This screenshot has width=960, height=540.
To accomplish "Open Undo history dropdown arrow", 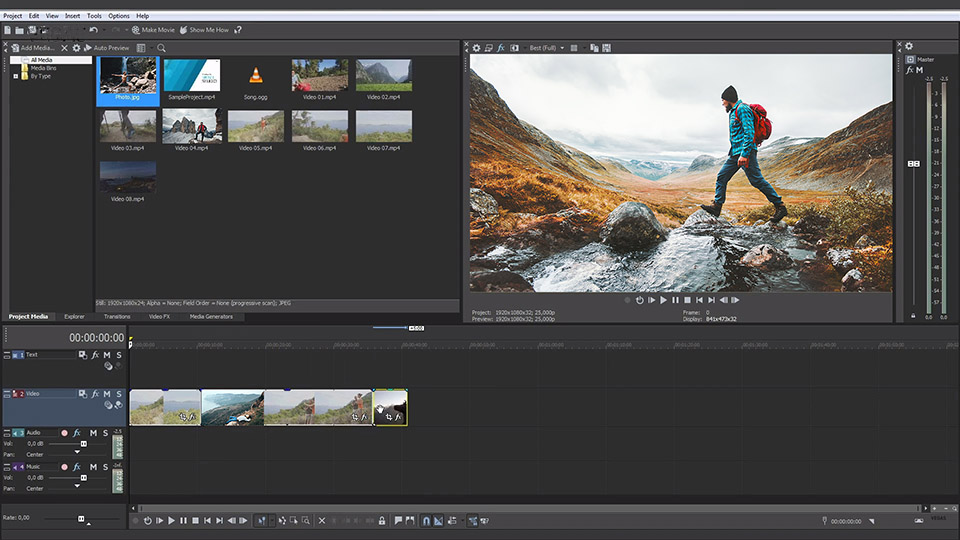I will coord(103,29).
